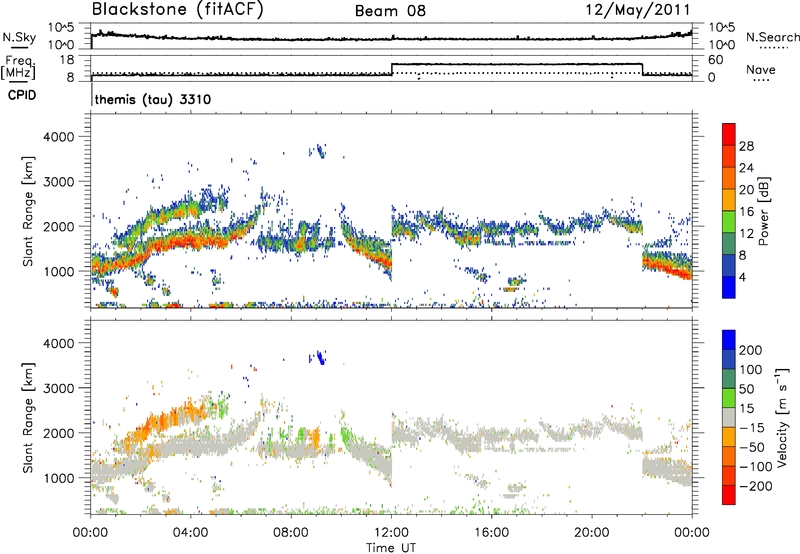This screenshot has height=554, width=800.
Task: Click the '200' value on the velocity scale
Action: click(x=751, y=350)
